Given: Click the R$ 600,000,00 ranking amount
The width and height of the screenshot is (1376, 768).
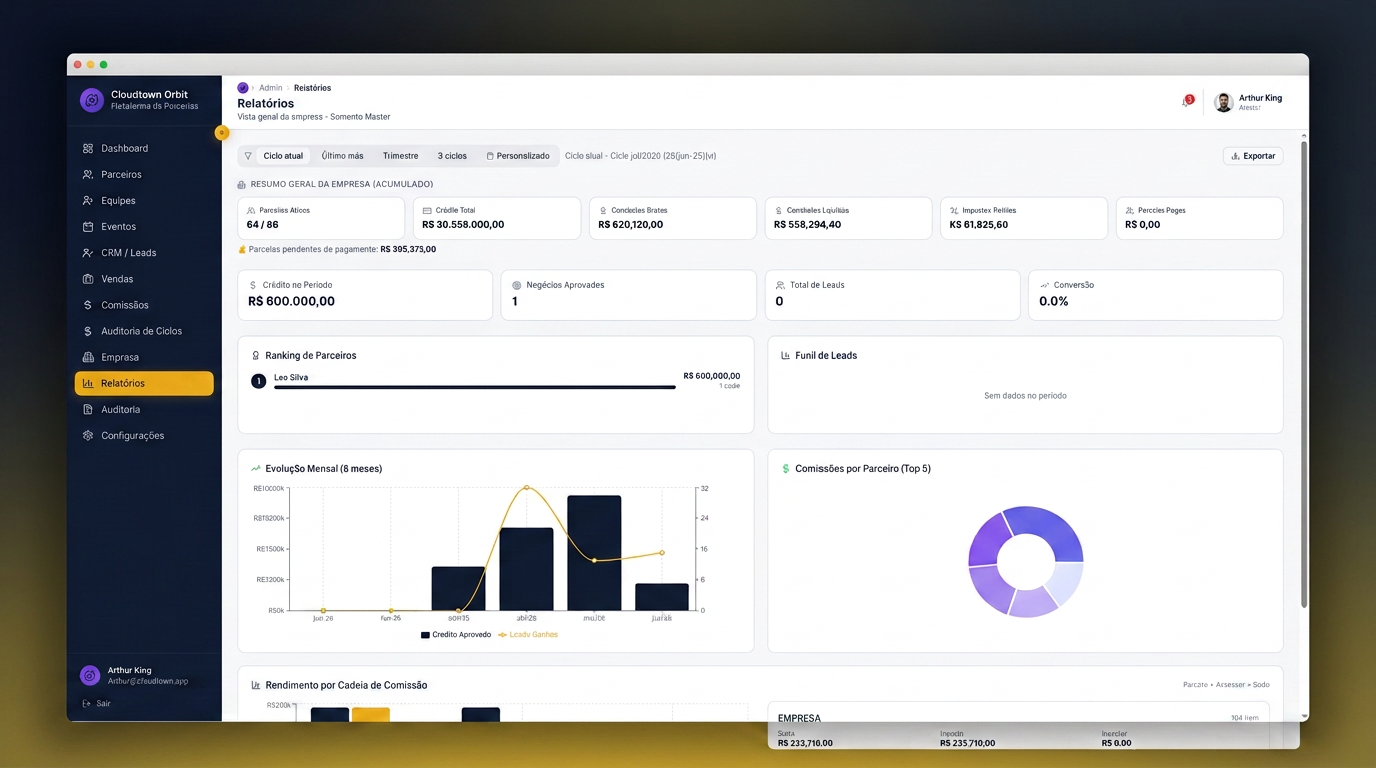Looking at the screenshot, I should click(712, 376).
